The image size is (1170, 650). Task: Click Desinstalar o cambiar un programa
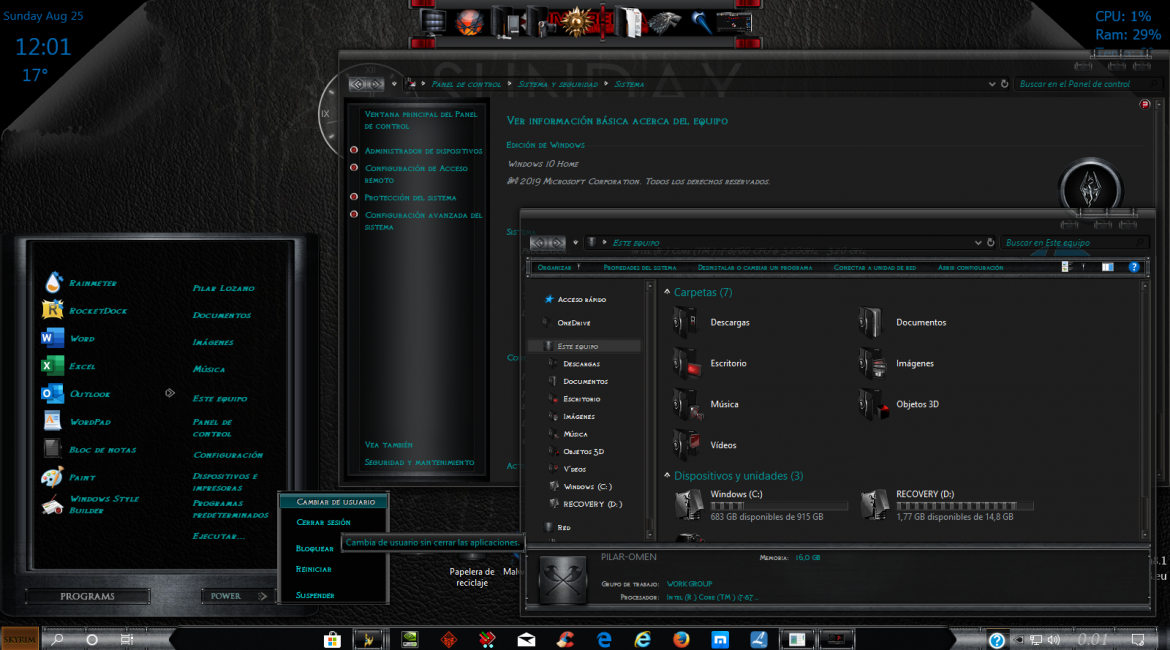(754, 267)
